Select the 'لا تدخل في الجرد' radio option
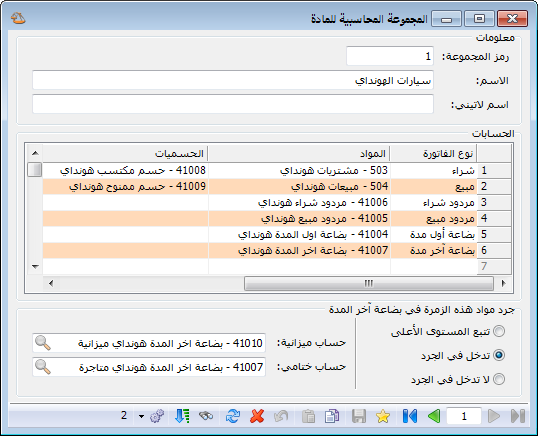 click(499, 379)
